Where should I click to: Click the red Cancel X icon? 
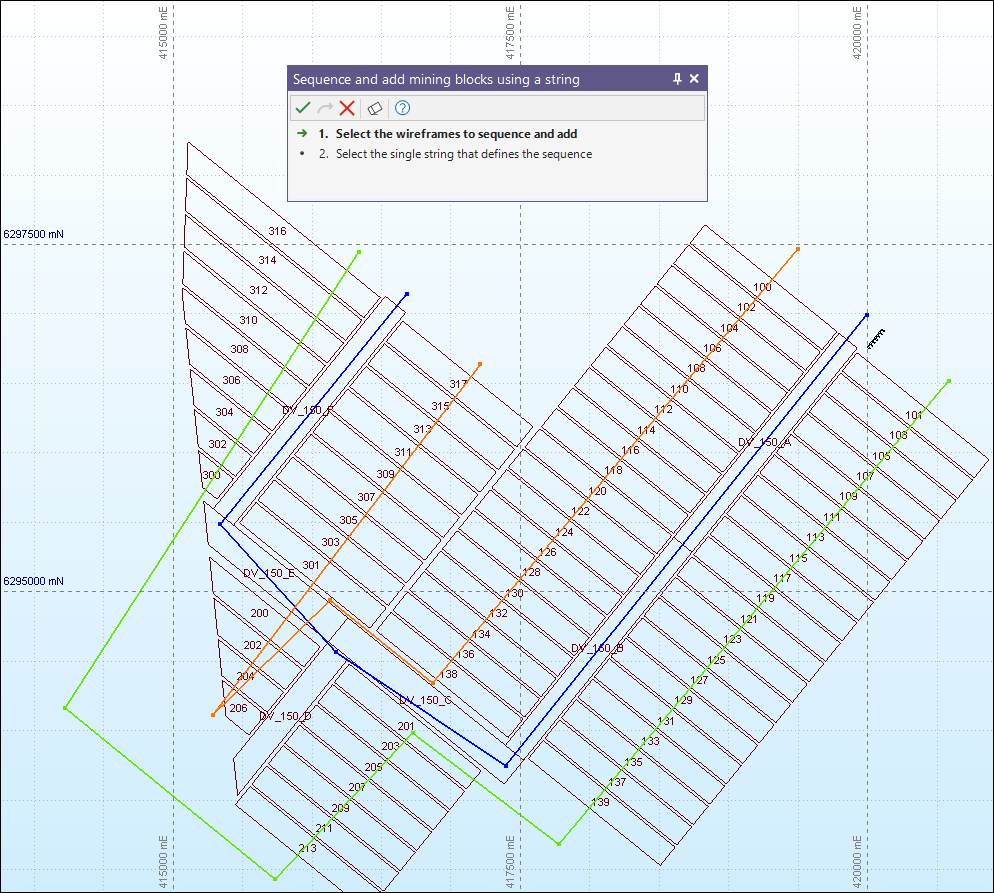point(347,108)
